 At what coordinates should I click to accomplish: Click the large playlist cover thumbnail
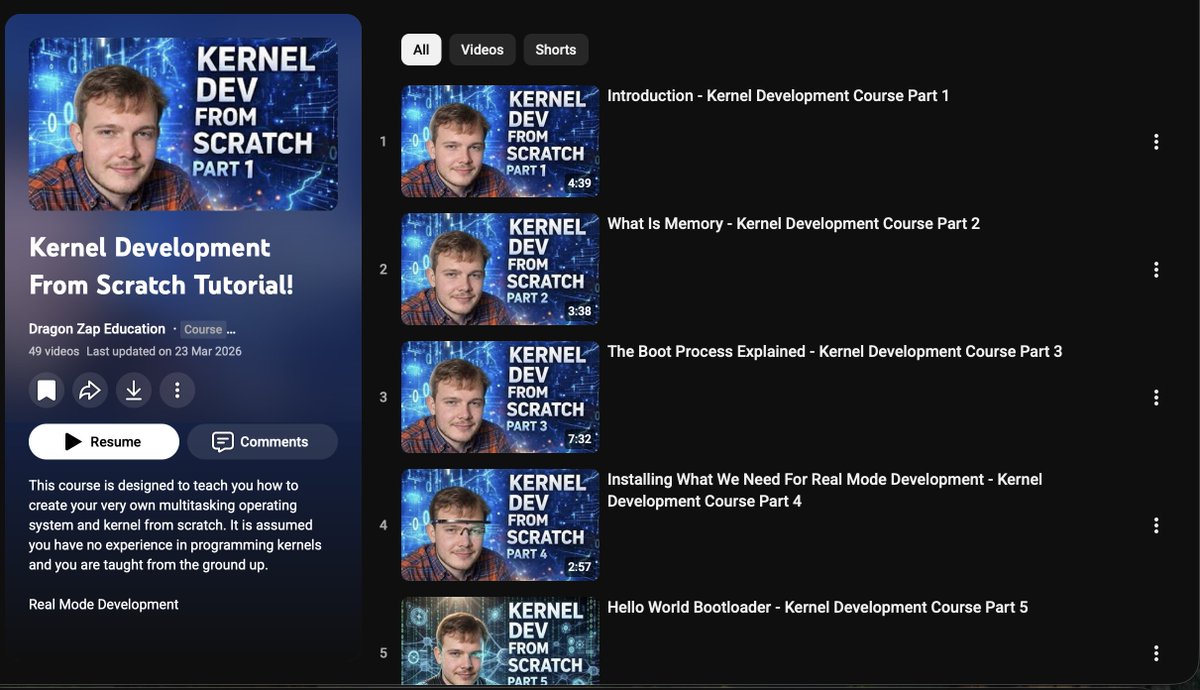coord(183,124)
